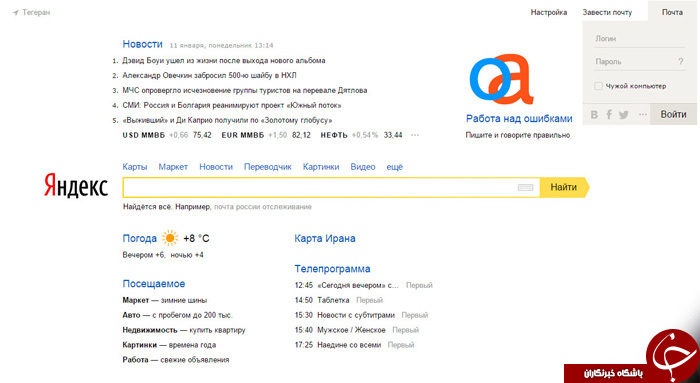Open the Картинки service tab
The height and width of the screenshot is (383, 700).
[x=321, y=167]
